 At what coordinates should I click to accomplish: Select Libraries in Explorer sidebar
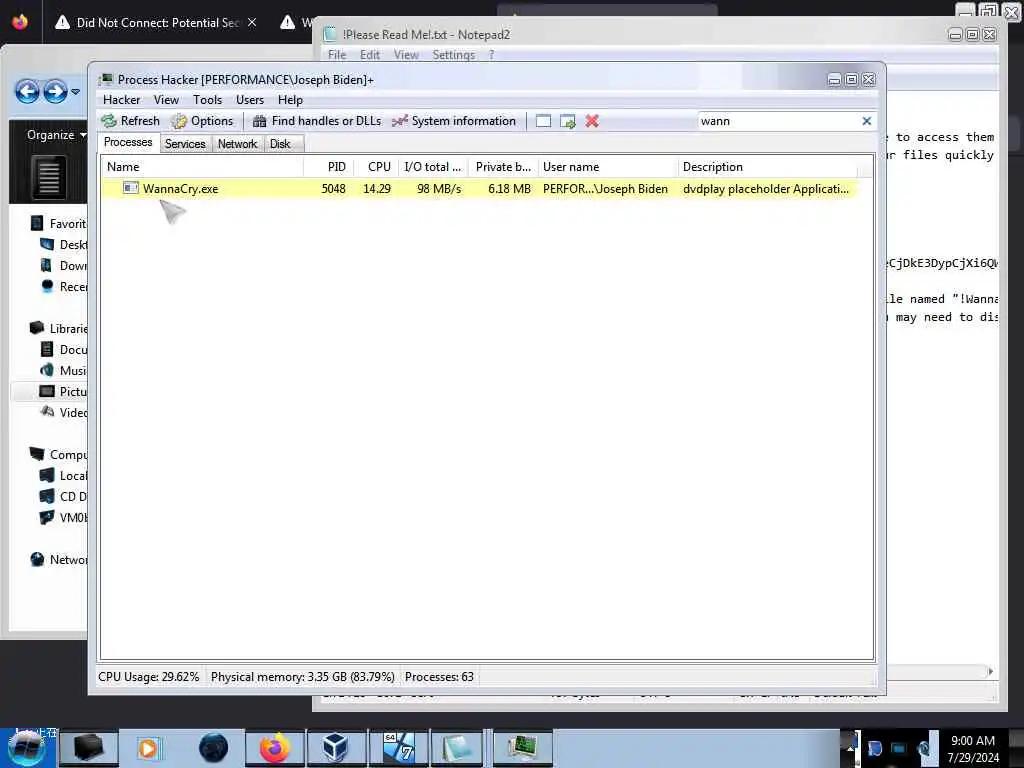tap(59, 328)
